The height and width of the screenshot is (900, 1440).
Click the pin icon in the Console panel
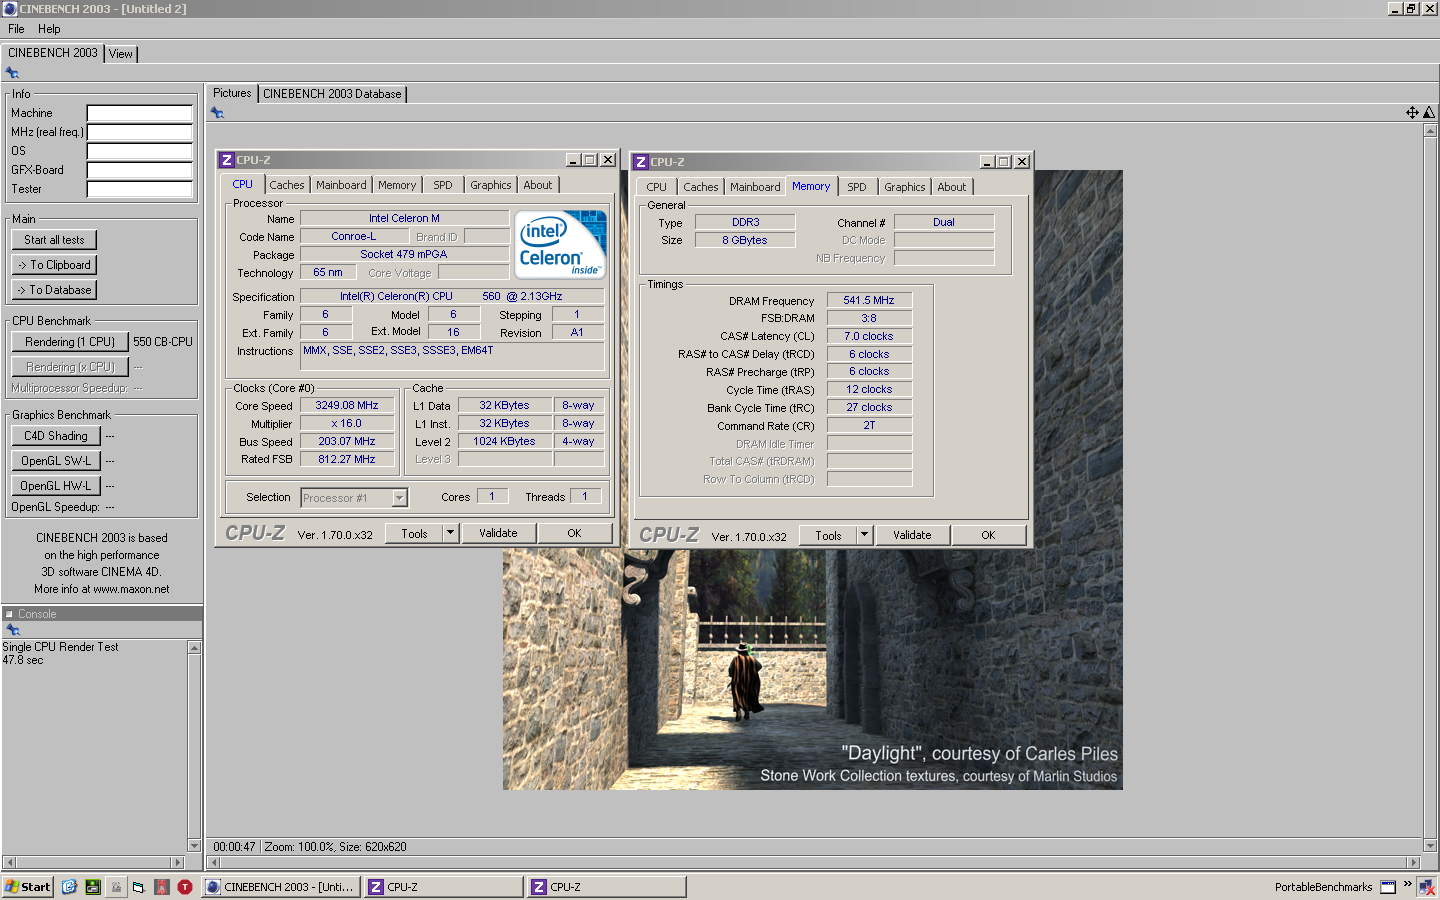pyautogui.click(x=13, y=630)
